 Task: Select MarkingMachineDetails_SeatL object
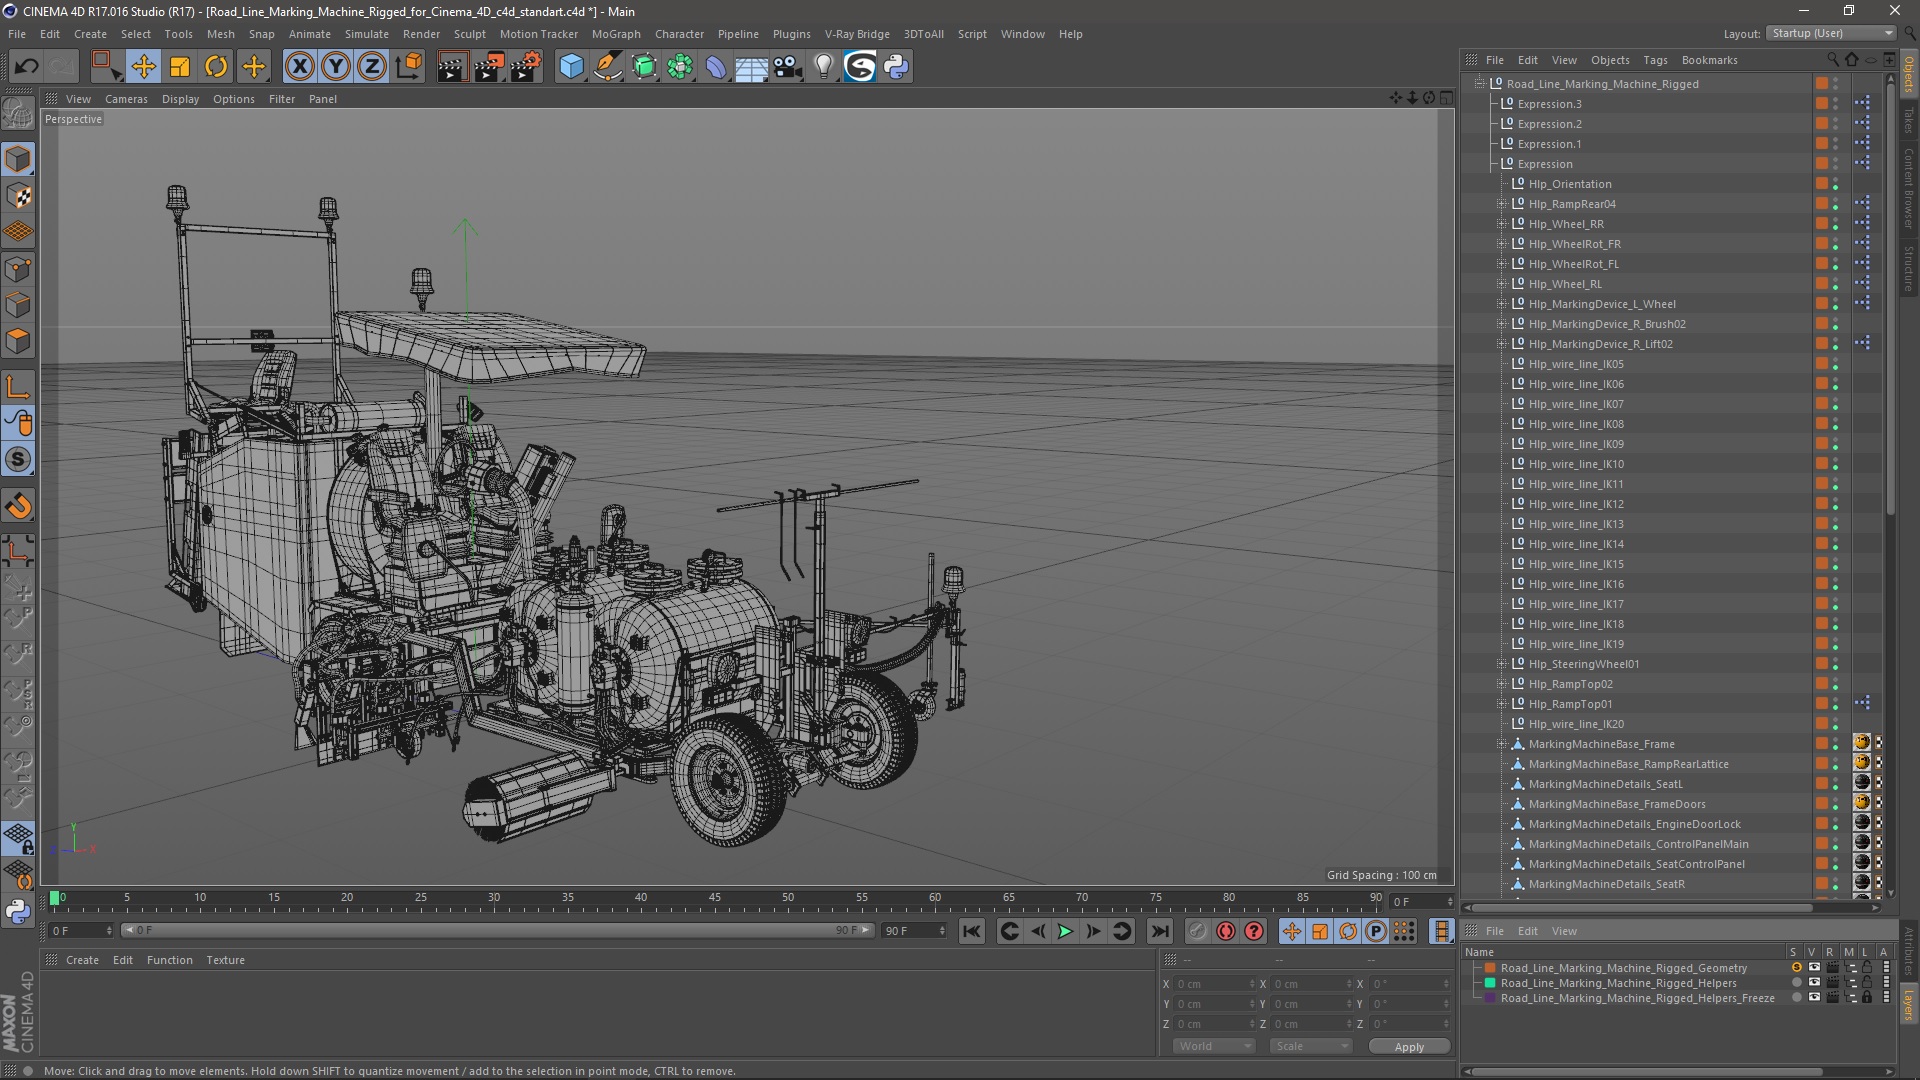pos(1605,784)
